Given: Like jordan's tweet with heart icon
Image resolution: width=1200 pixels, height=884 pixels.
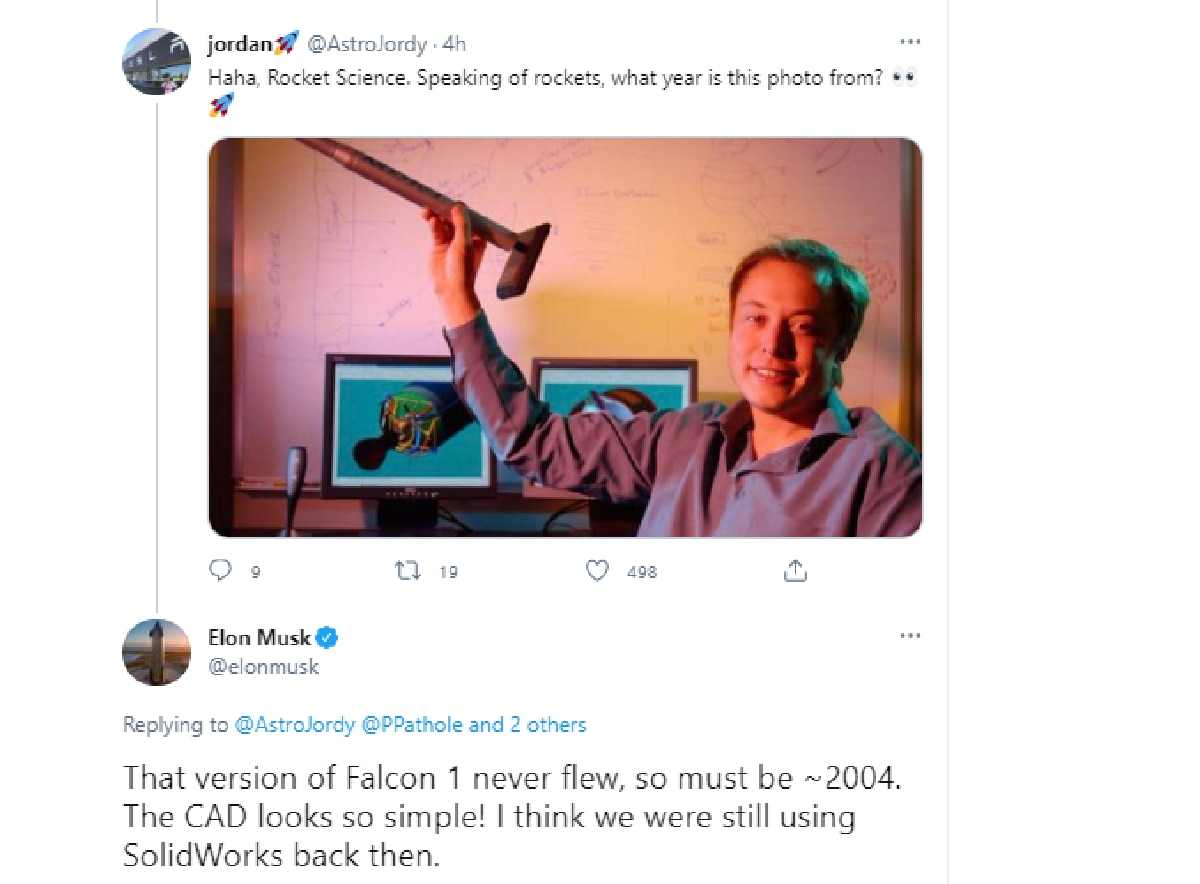Looking at the screenshot, I should coord(597,571).
